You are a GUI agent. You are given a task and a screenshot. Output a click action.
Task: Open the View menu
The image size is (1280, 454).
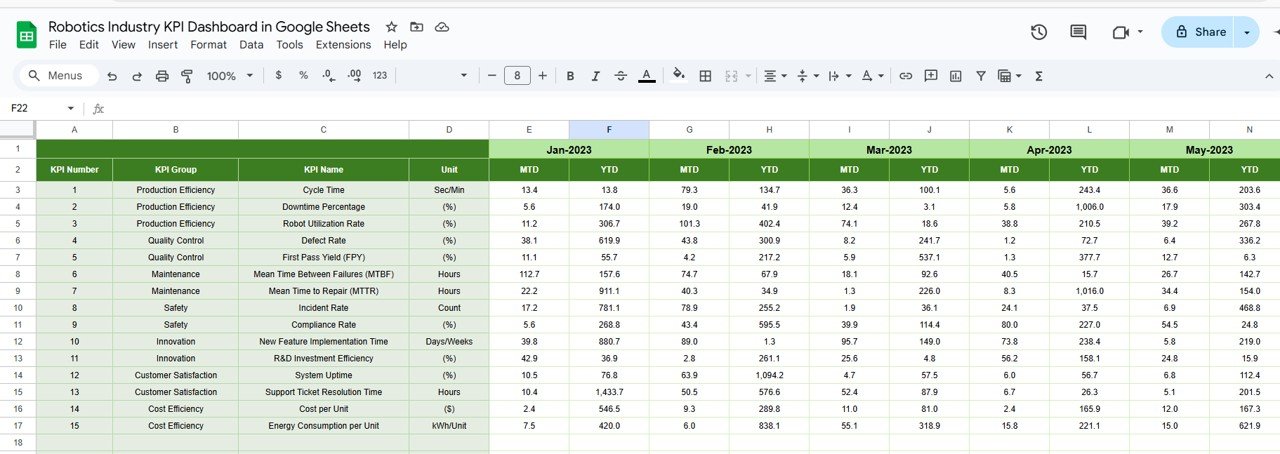click(x=123, y=45)
